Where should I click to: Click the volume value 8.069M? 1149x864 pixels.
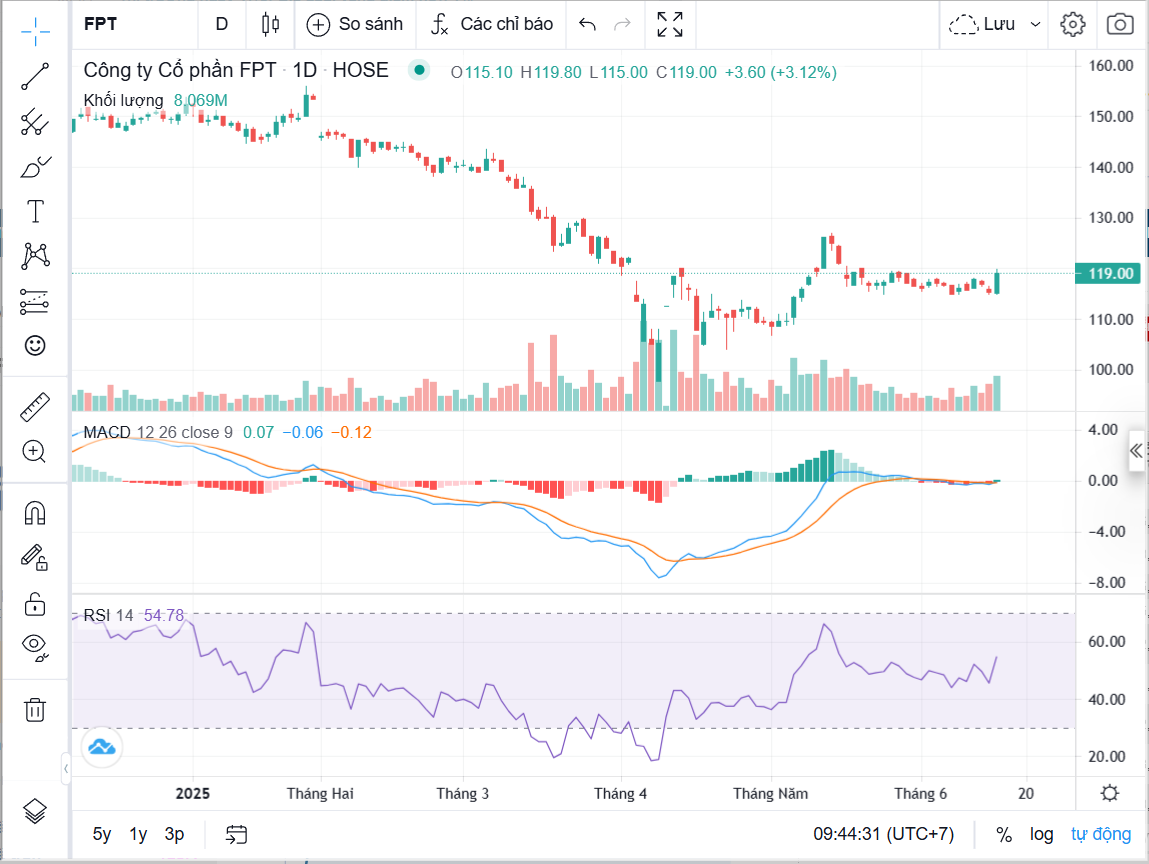point(200,100)
